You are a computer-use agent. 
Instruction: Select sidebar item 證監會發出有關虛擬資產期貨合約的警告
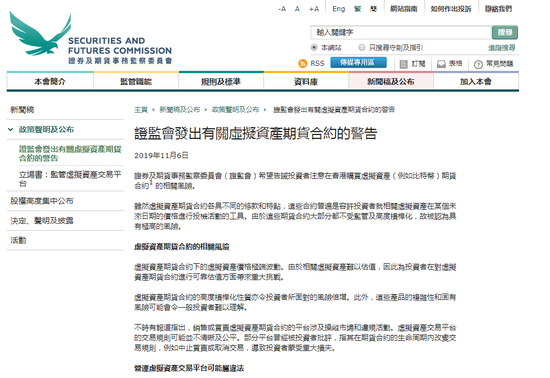pos(70,154)
